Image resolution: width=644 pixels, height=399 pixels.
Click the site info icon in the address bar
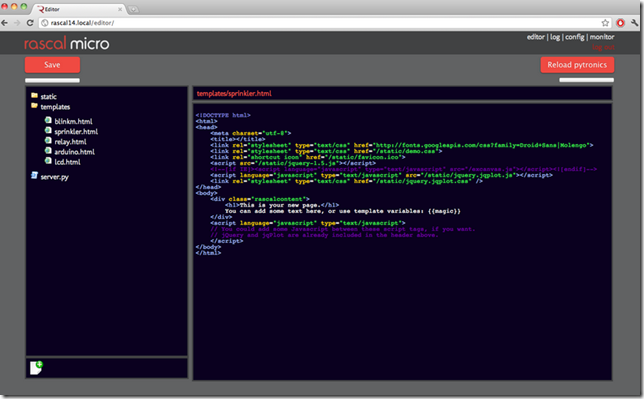click(x=45, y=23)
